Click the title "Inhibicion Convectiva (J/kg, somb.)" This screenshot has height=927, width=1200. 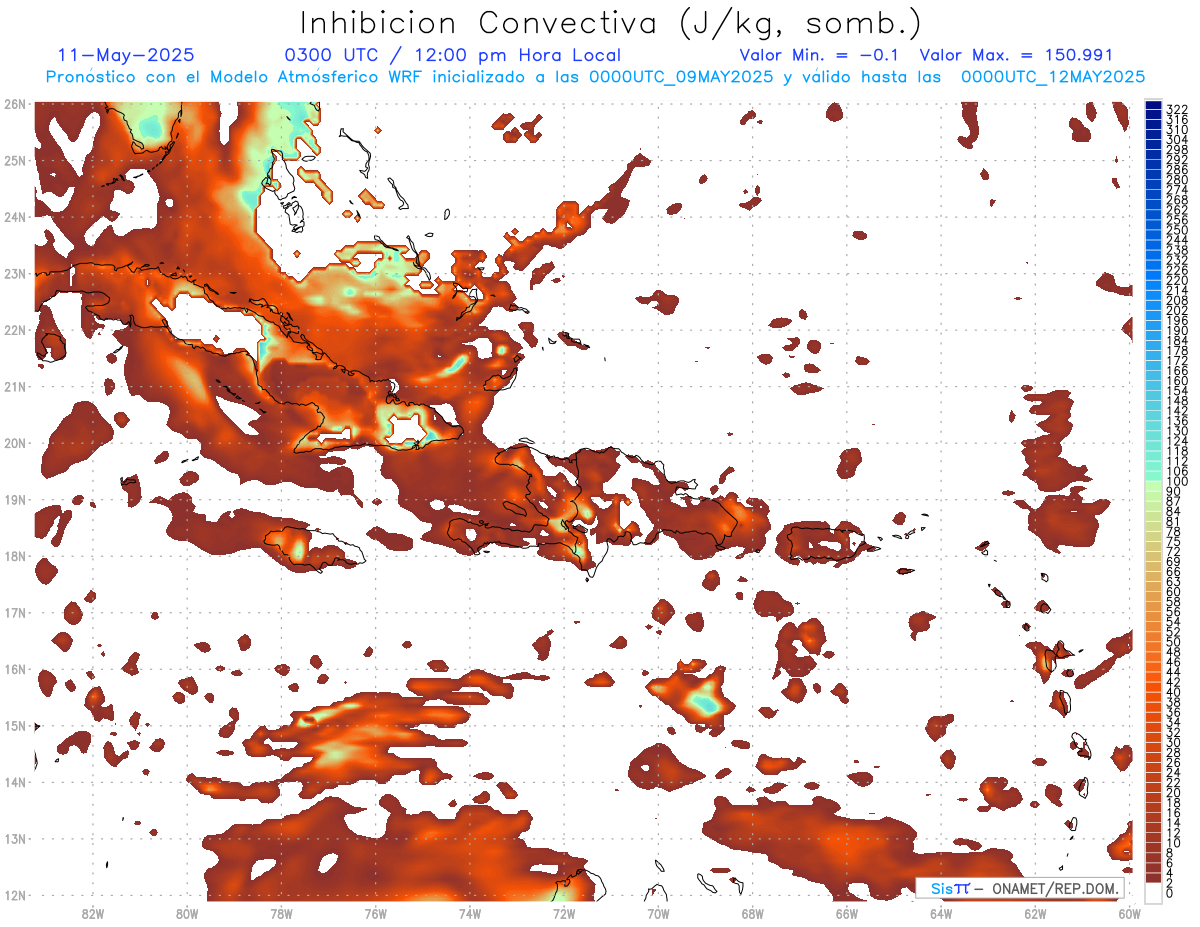[x=611, y=23]
